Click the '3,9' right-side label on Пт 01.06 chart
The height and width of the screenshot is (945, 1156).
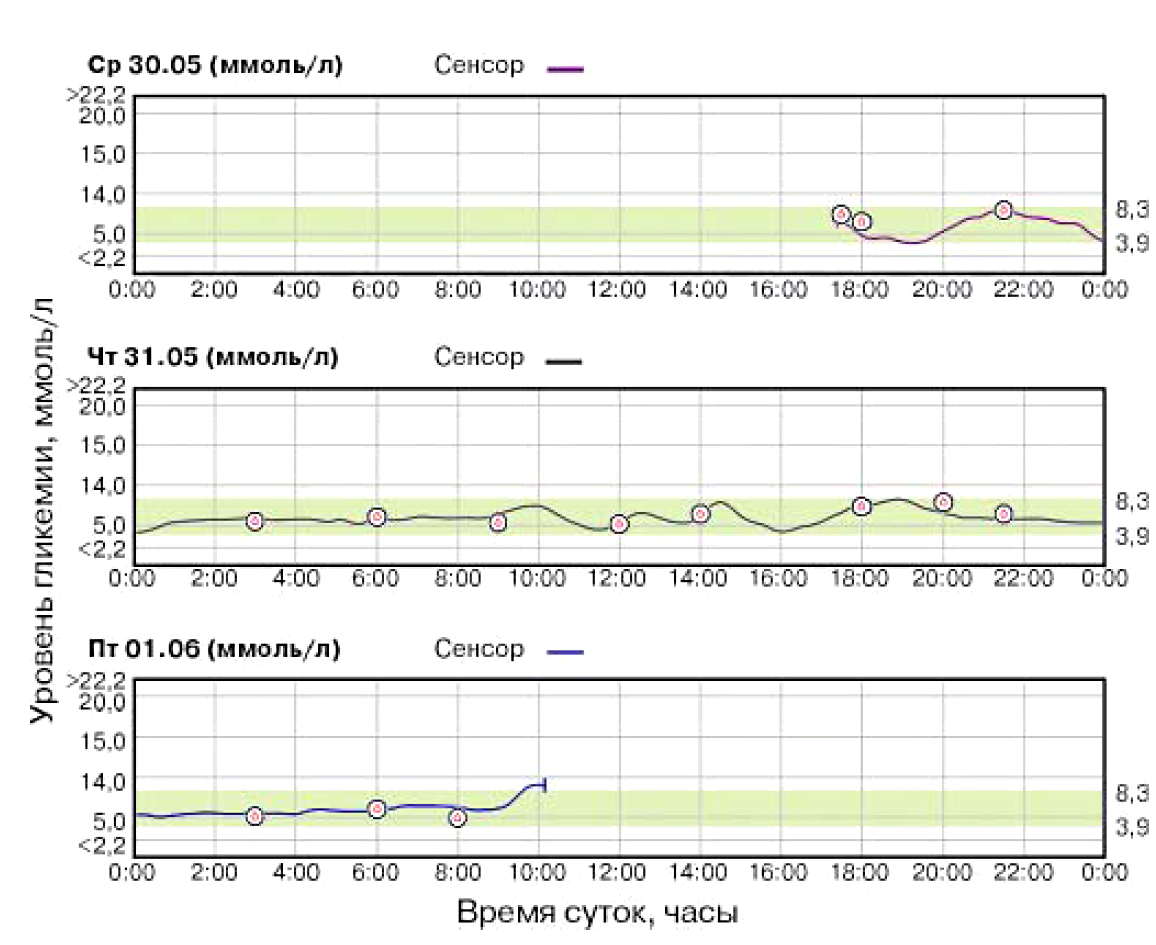1132,826
